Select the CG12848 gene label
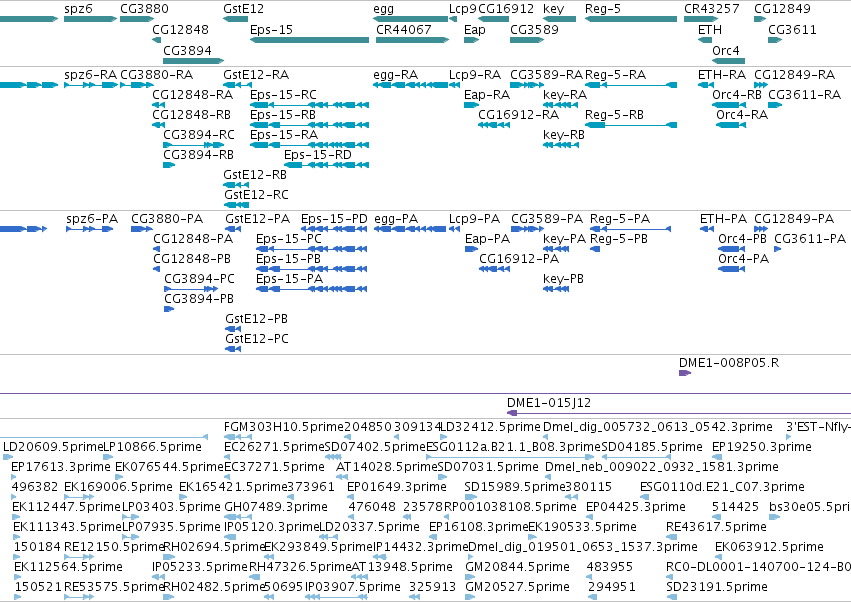Viewport: 851px width, 602px height. coord(180,30)
